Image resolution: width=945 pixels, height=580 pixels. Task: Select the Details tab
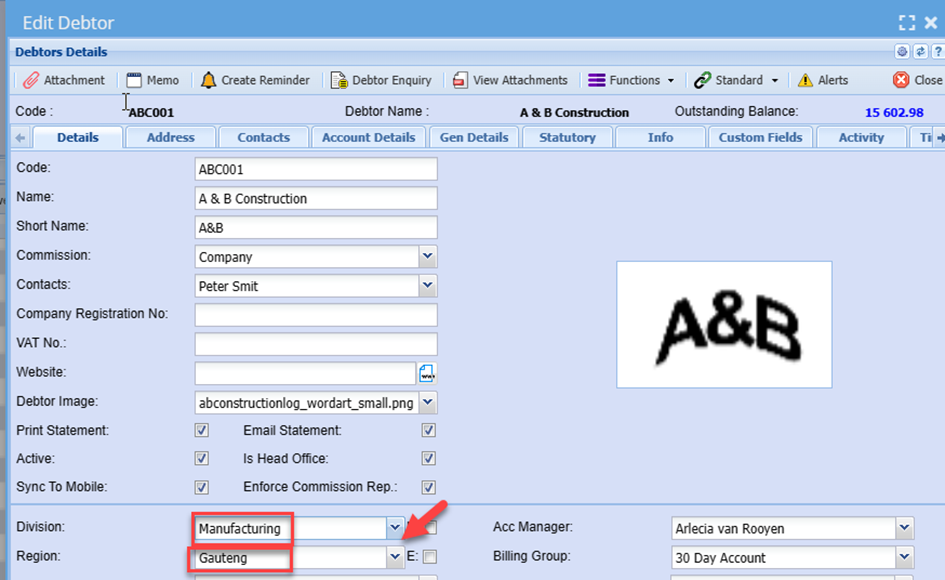[x=78, y=137]
